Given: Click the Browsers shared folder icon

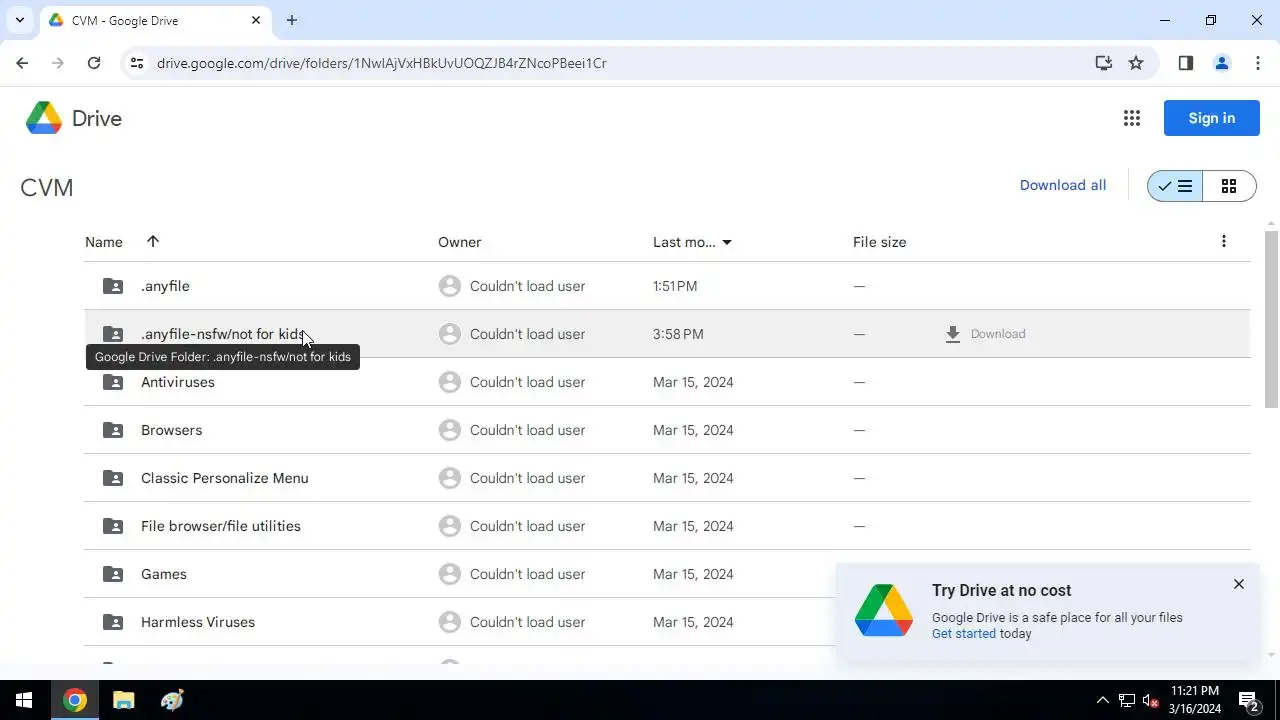Looking at the screenshot, I should pos(113,430).
